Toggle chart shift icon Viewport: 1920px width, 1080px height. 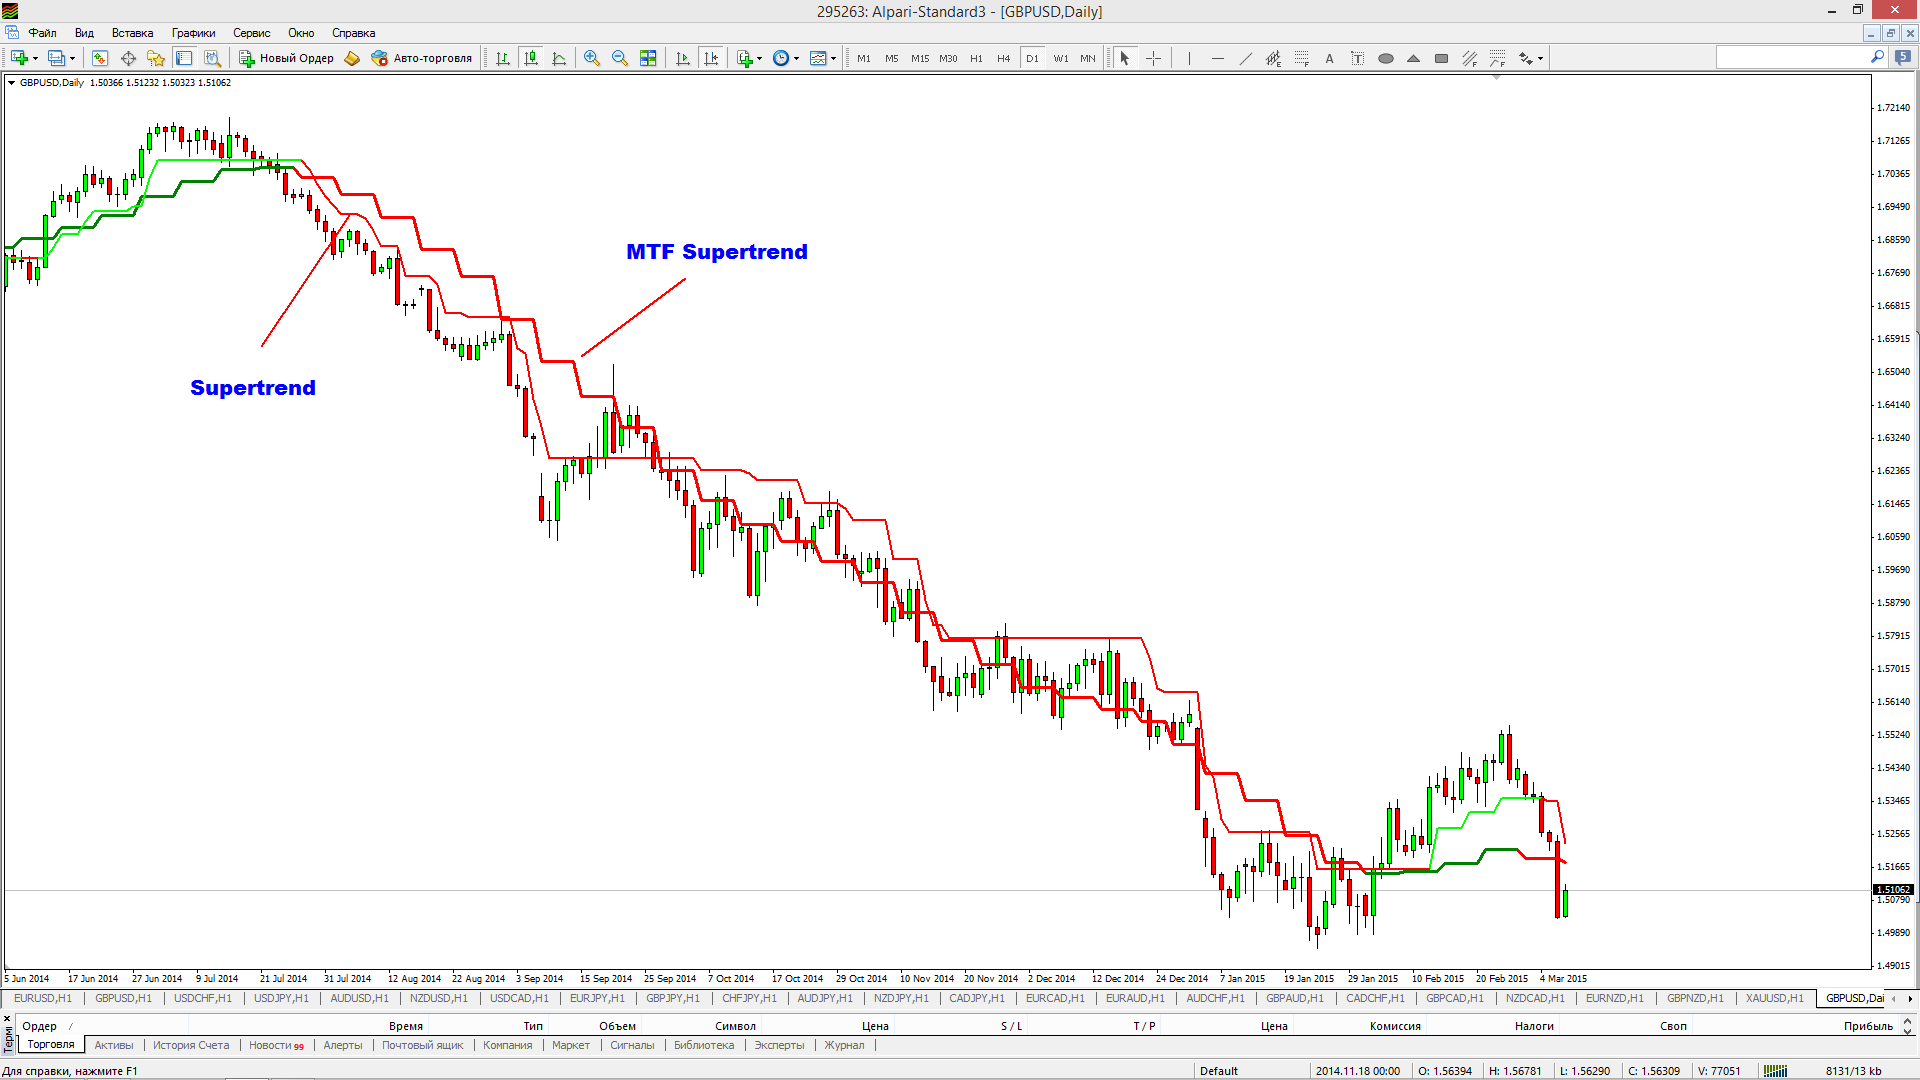pos(711,58)
